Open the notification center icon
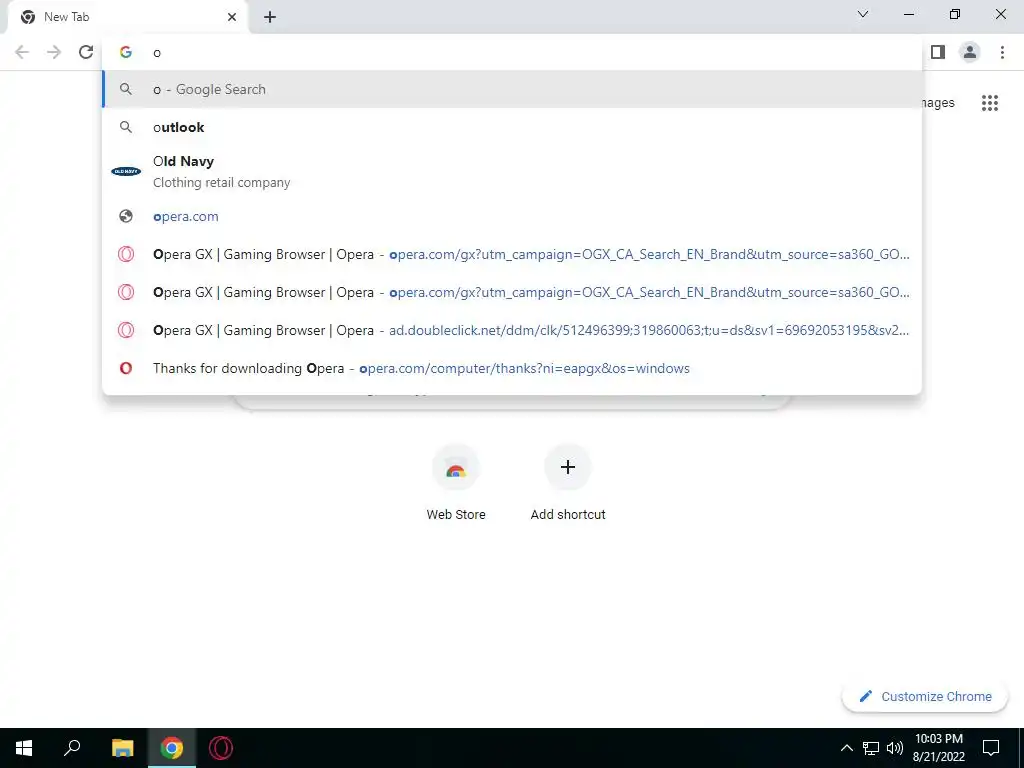Viewport: 1024px width, 768px height. pyautogui.click(x=991, y=748)
